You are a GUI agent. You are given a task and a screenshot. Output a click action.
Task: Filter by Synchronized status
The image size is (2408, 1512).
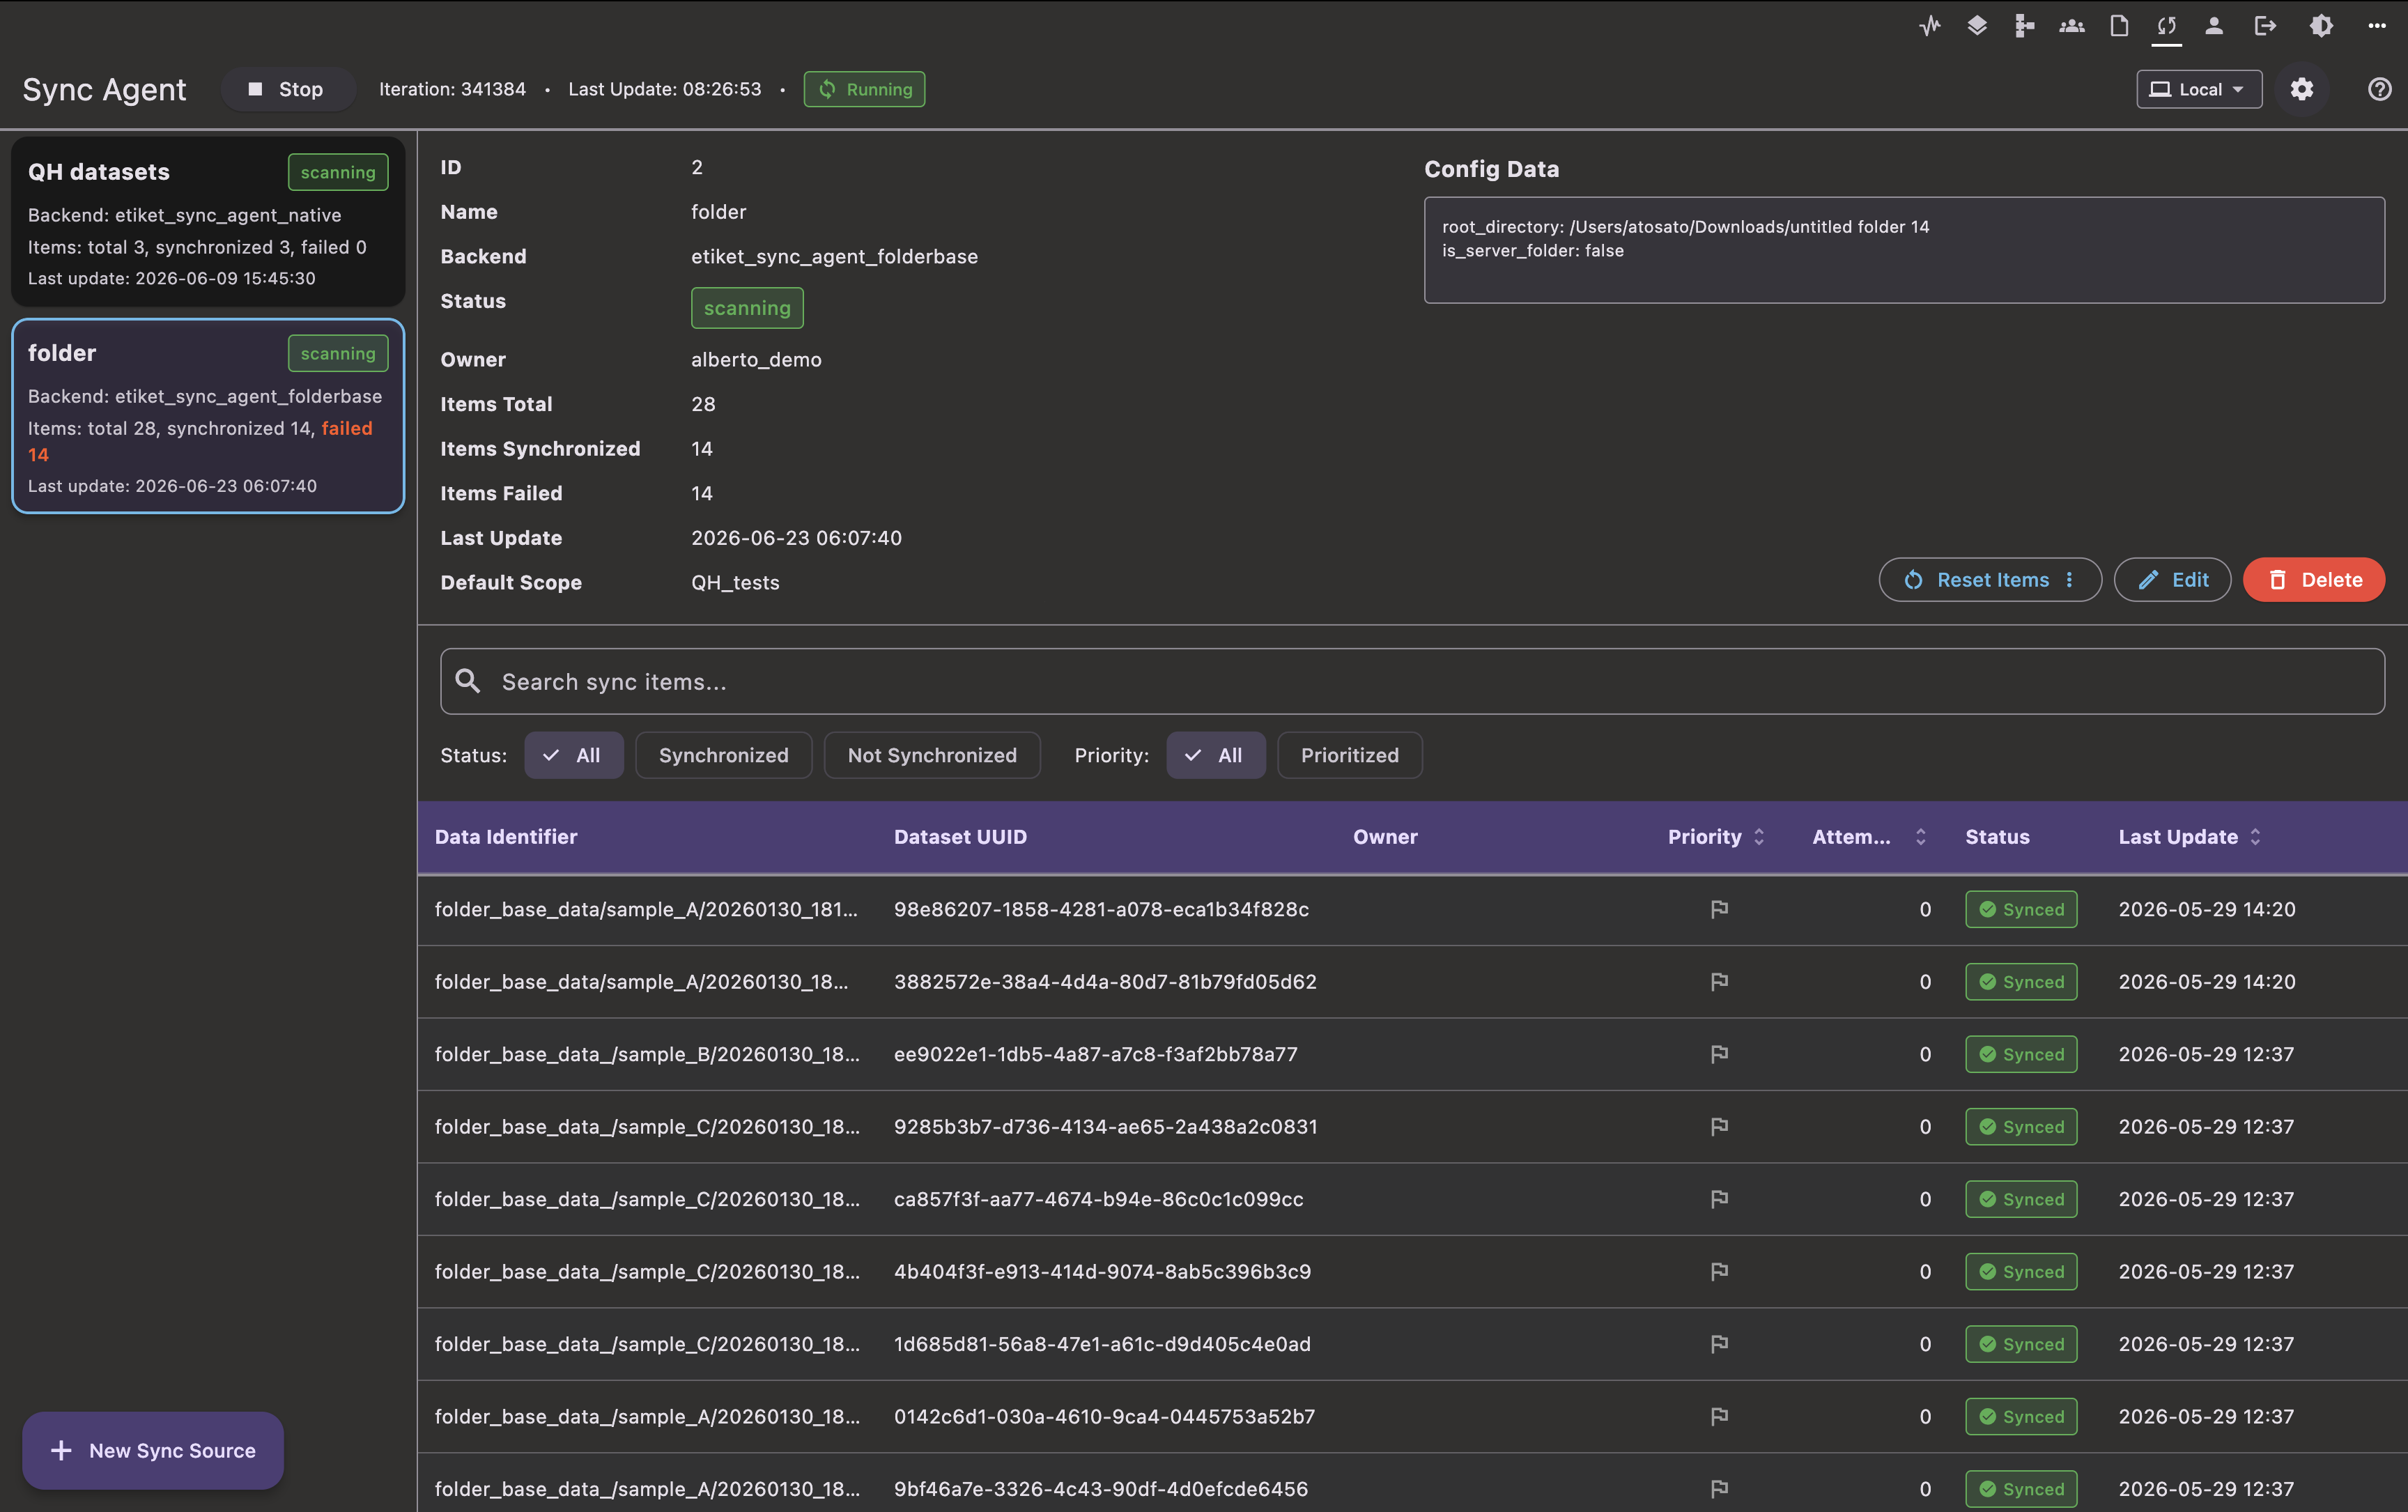724,755
